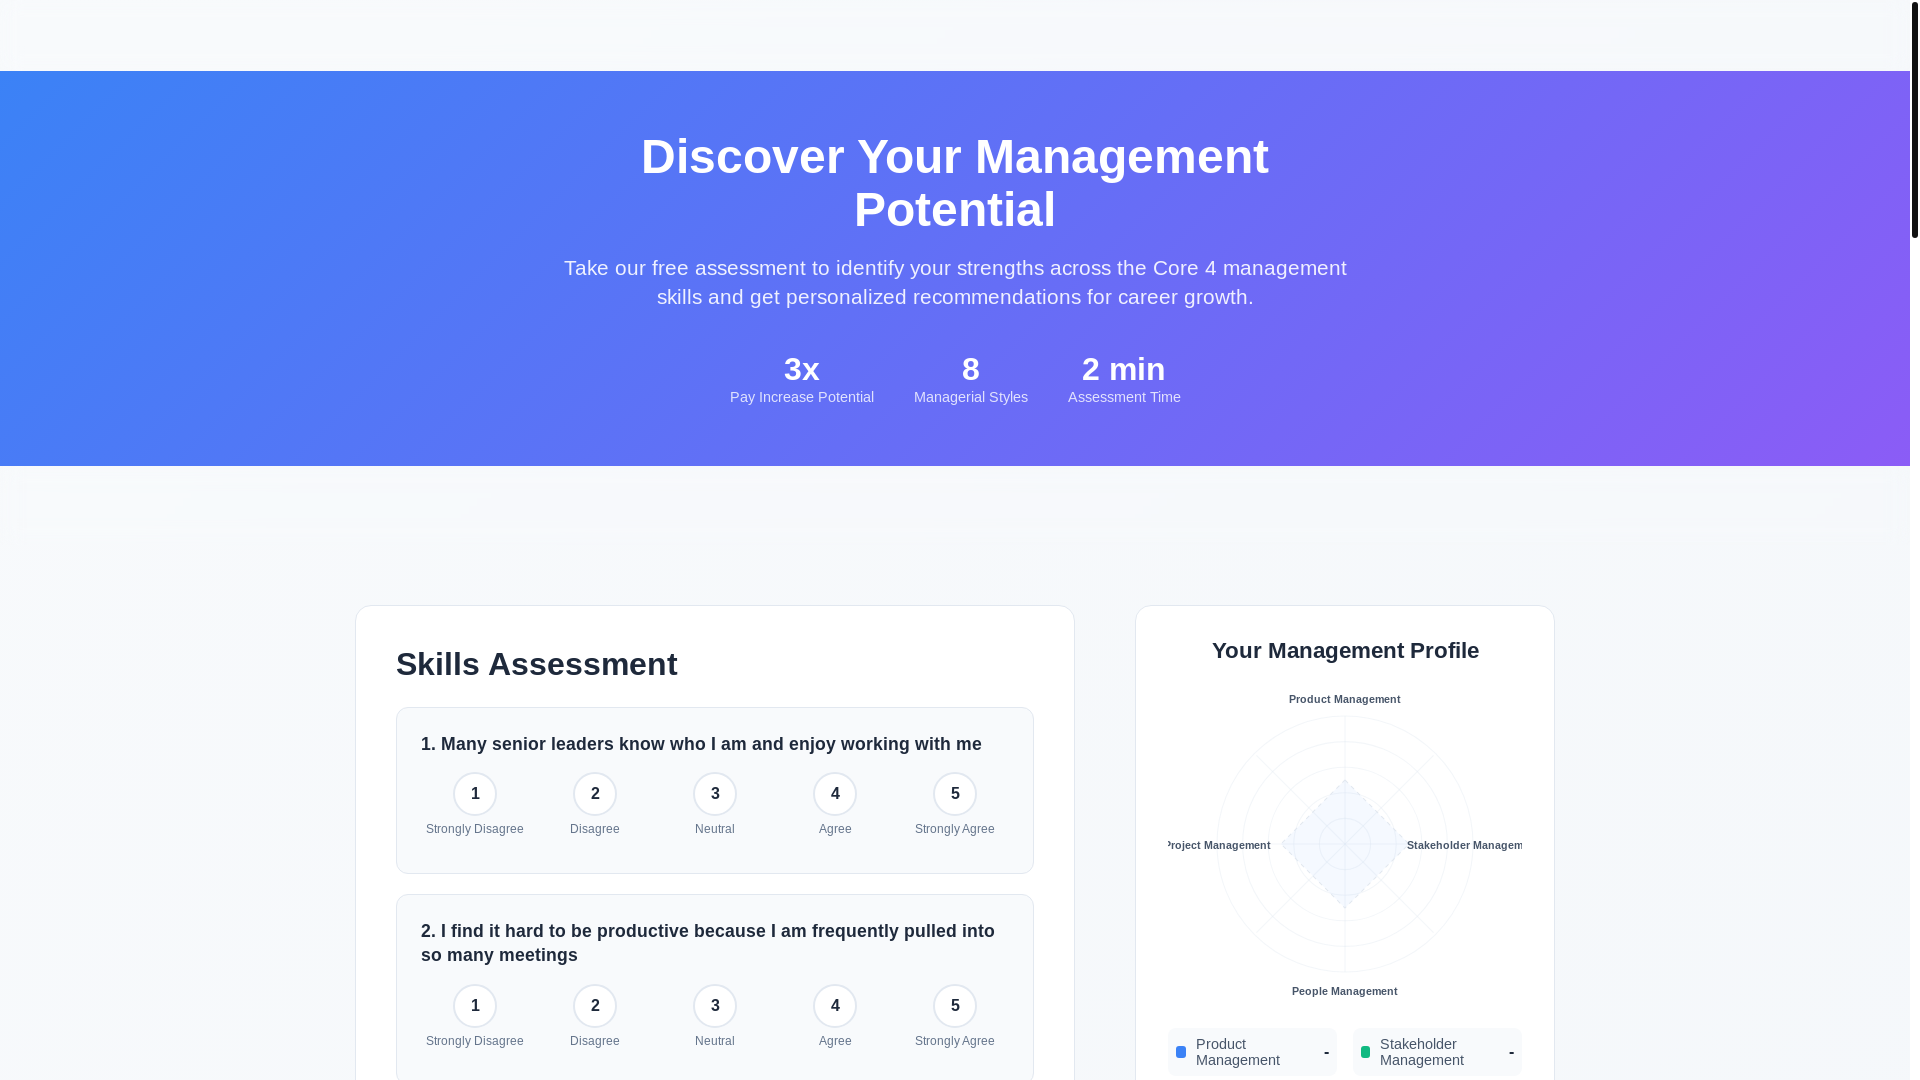The height and width of the screenshot is (1080, 1920).
Task: Click the page vertical scrollbar thumb
Action: pos(1914,119)
